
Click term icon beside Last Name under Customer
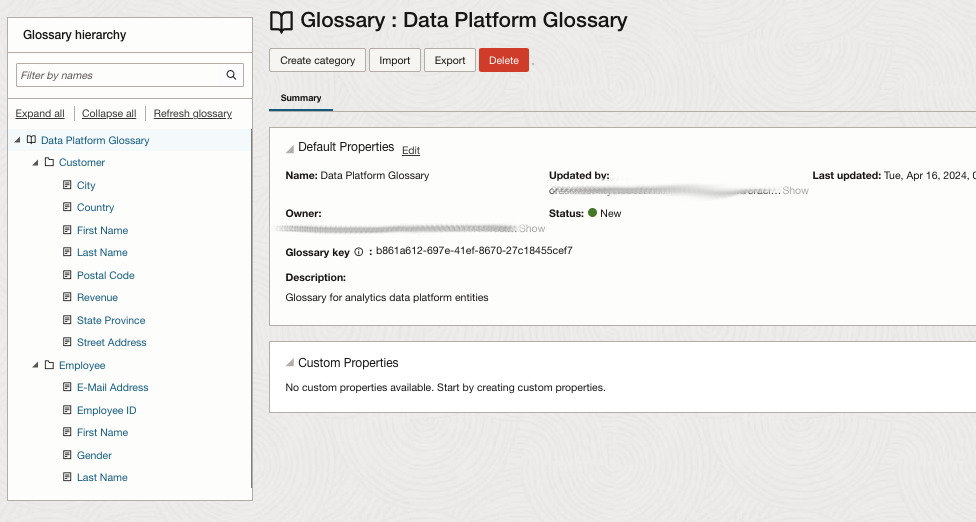pyautogui.click(x=67, y=252)
